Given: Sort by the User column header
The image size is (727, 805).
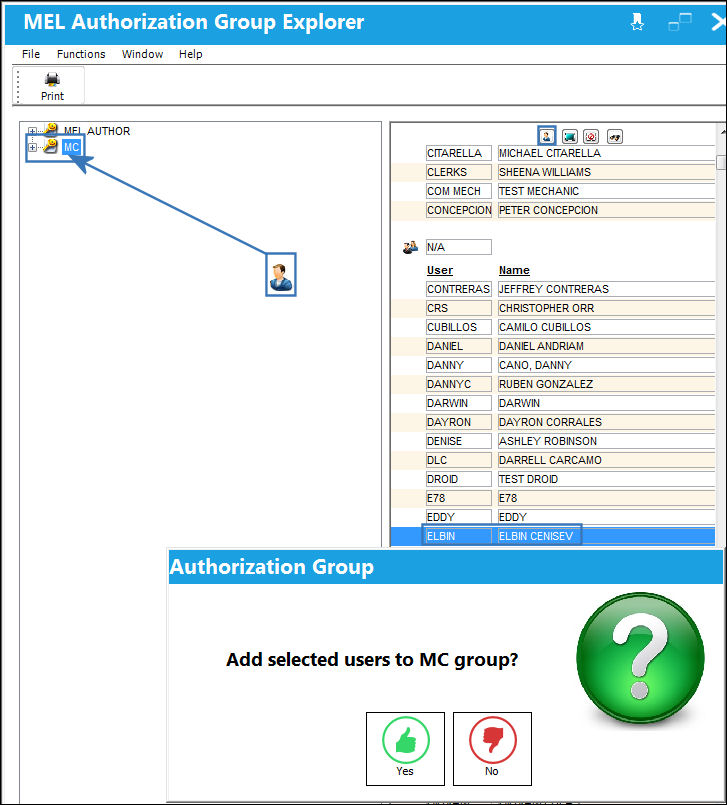Looking at the screenshot, I should coord(439,270).
